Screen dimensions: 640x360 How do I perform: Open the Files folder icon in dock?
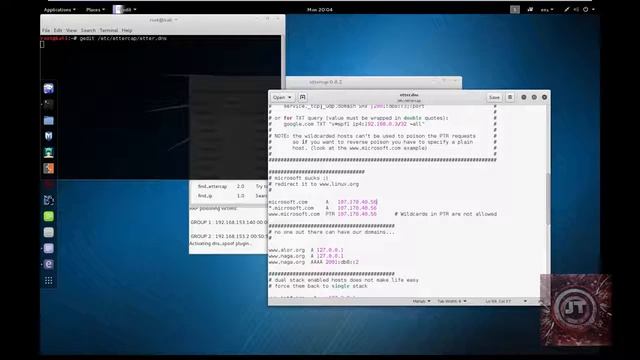click(49, 120)
